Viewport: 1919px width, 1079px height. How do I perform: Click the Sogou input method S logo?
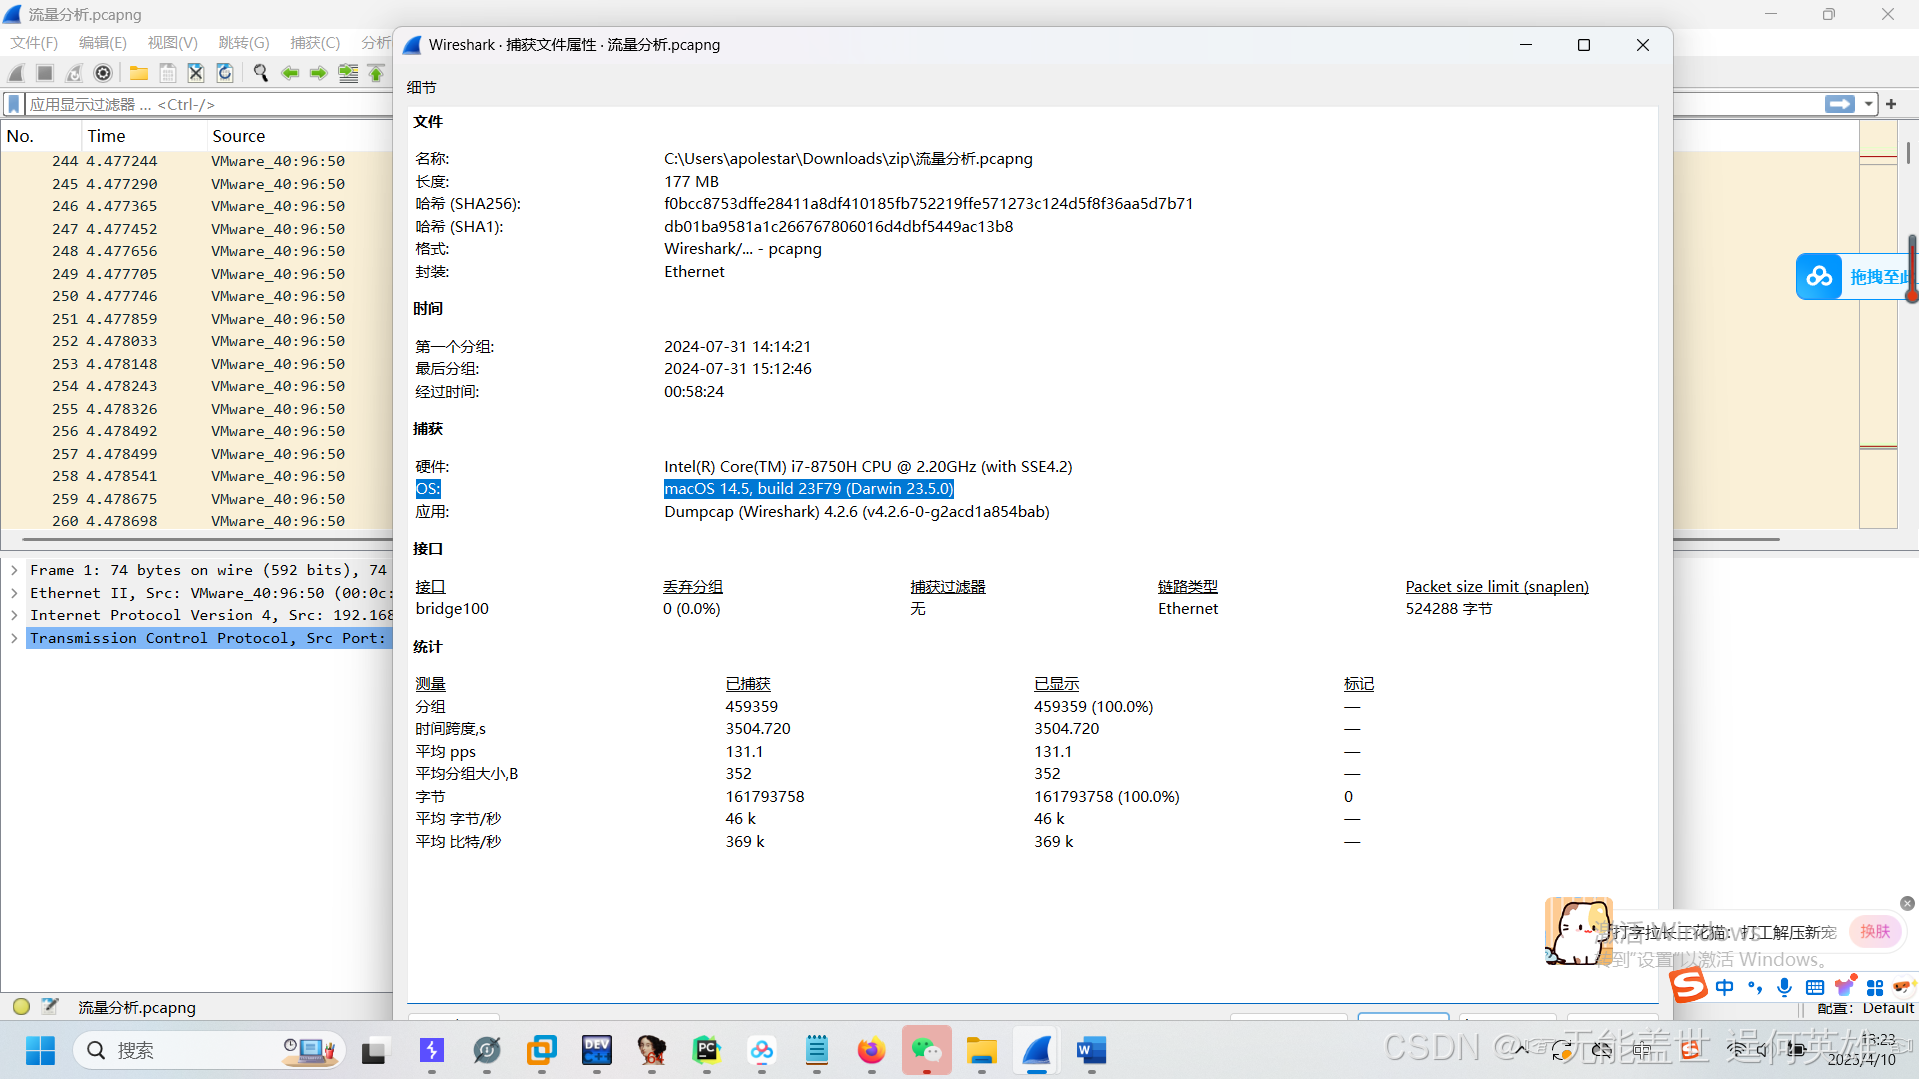pos(1688,986)
